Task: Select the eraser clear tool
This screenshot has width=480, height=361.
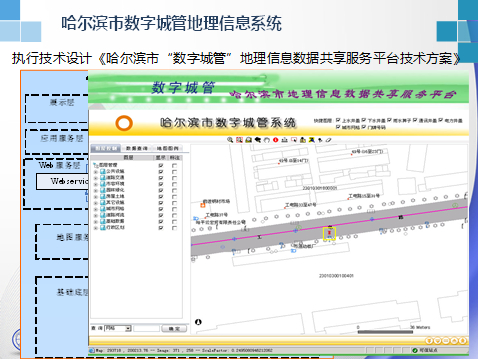Action: point(328,140)
